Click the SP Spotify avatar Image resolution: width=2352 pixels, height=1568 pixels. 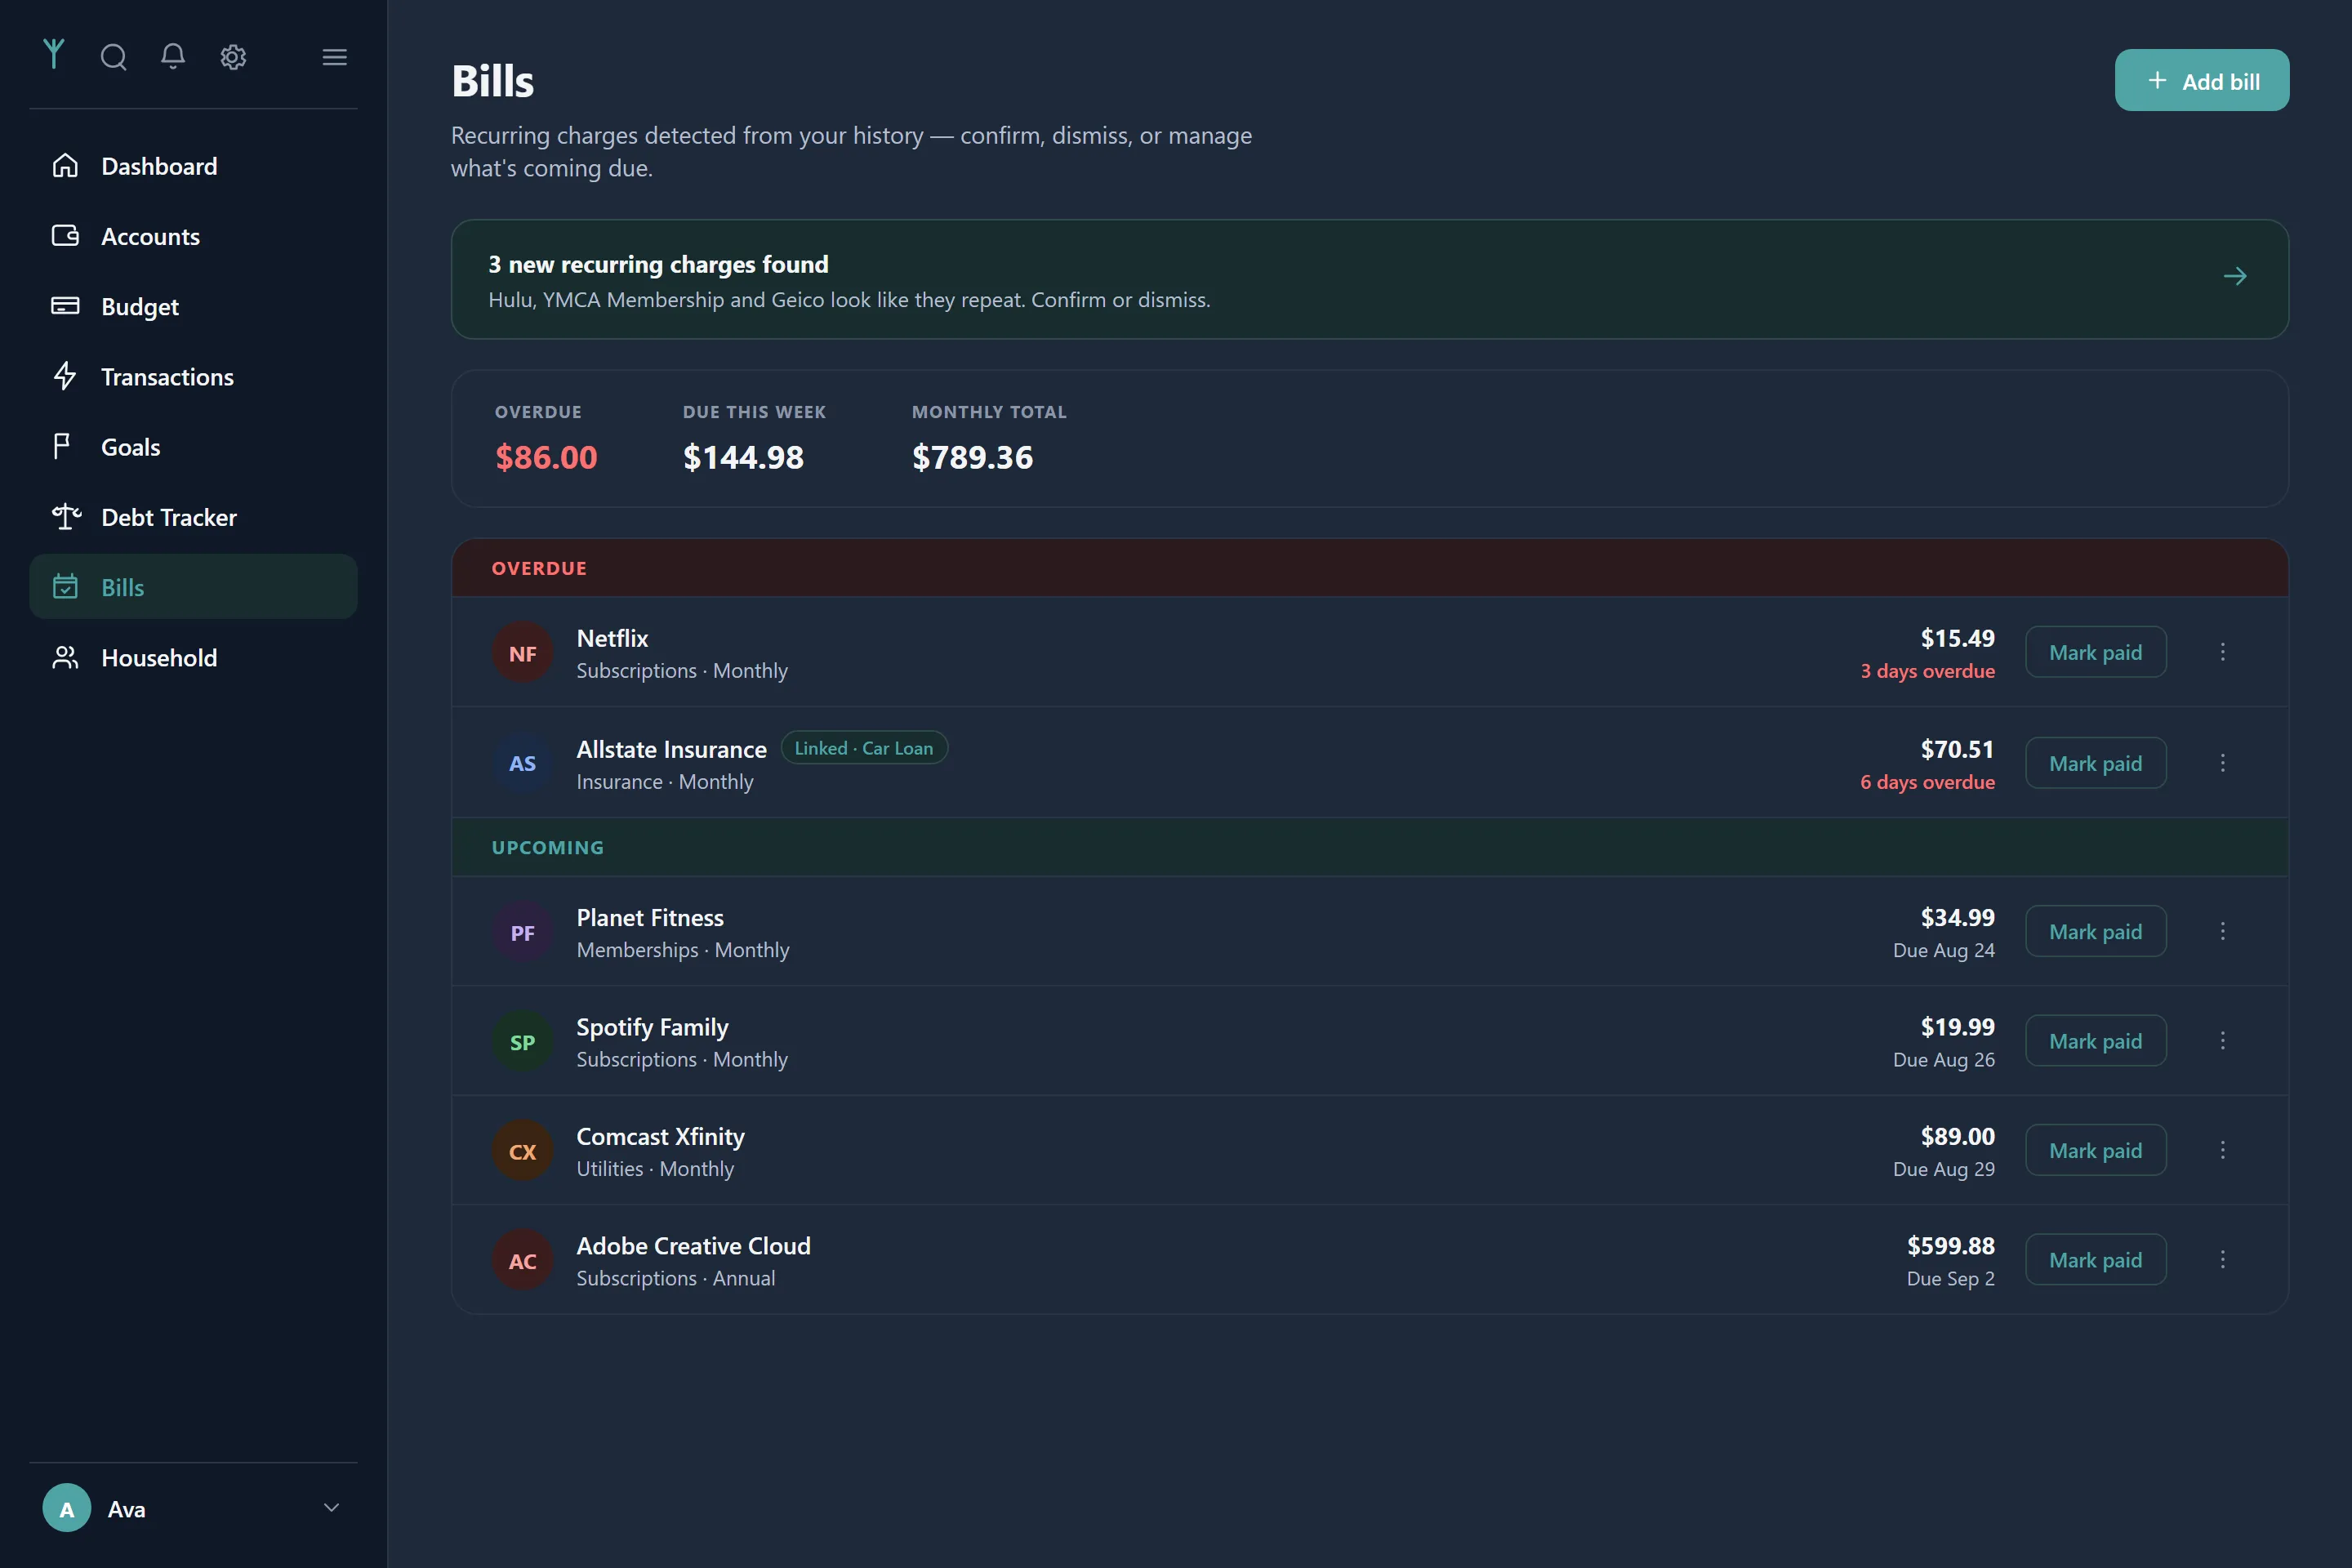coord(522,1041)
